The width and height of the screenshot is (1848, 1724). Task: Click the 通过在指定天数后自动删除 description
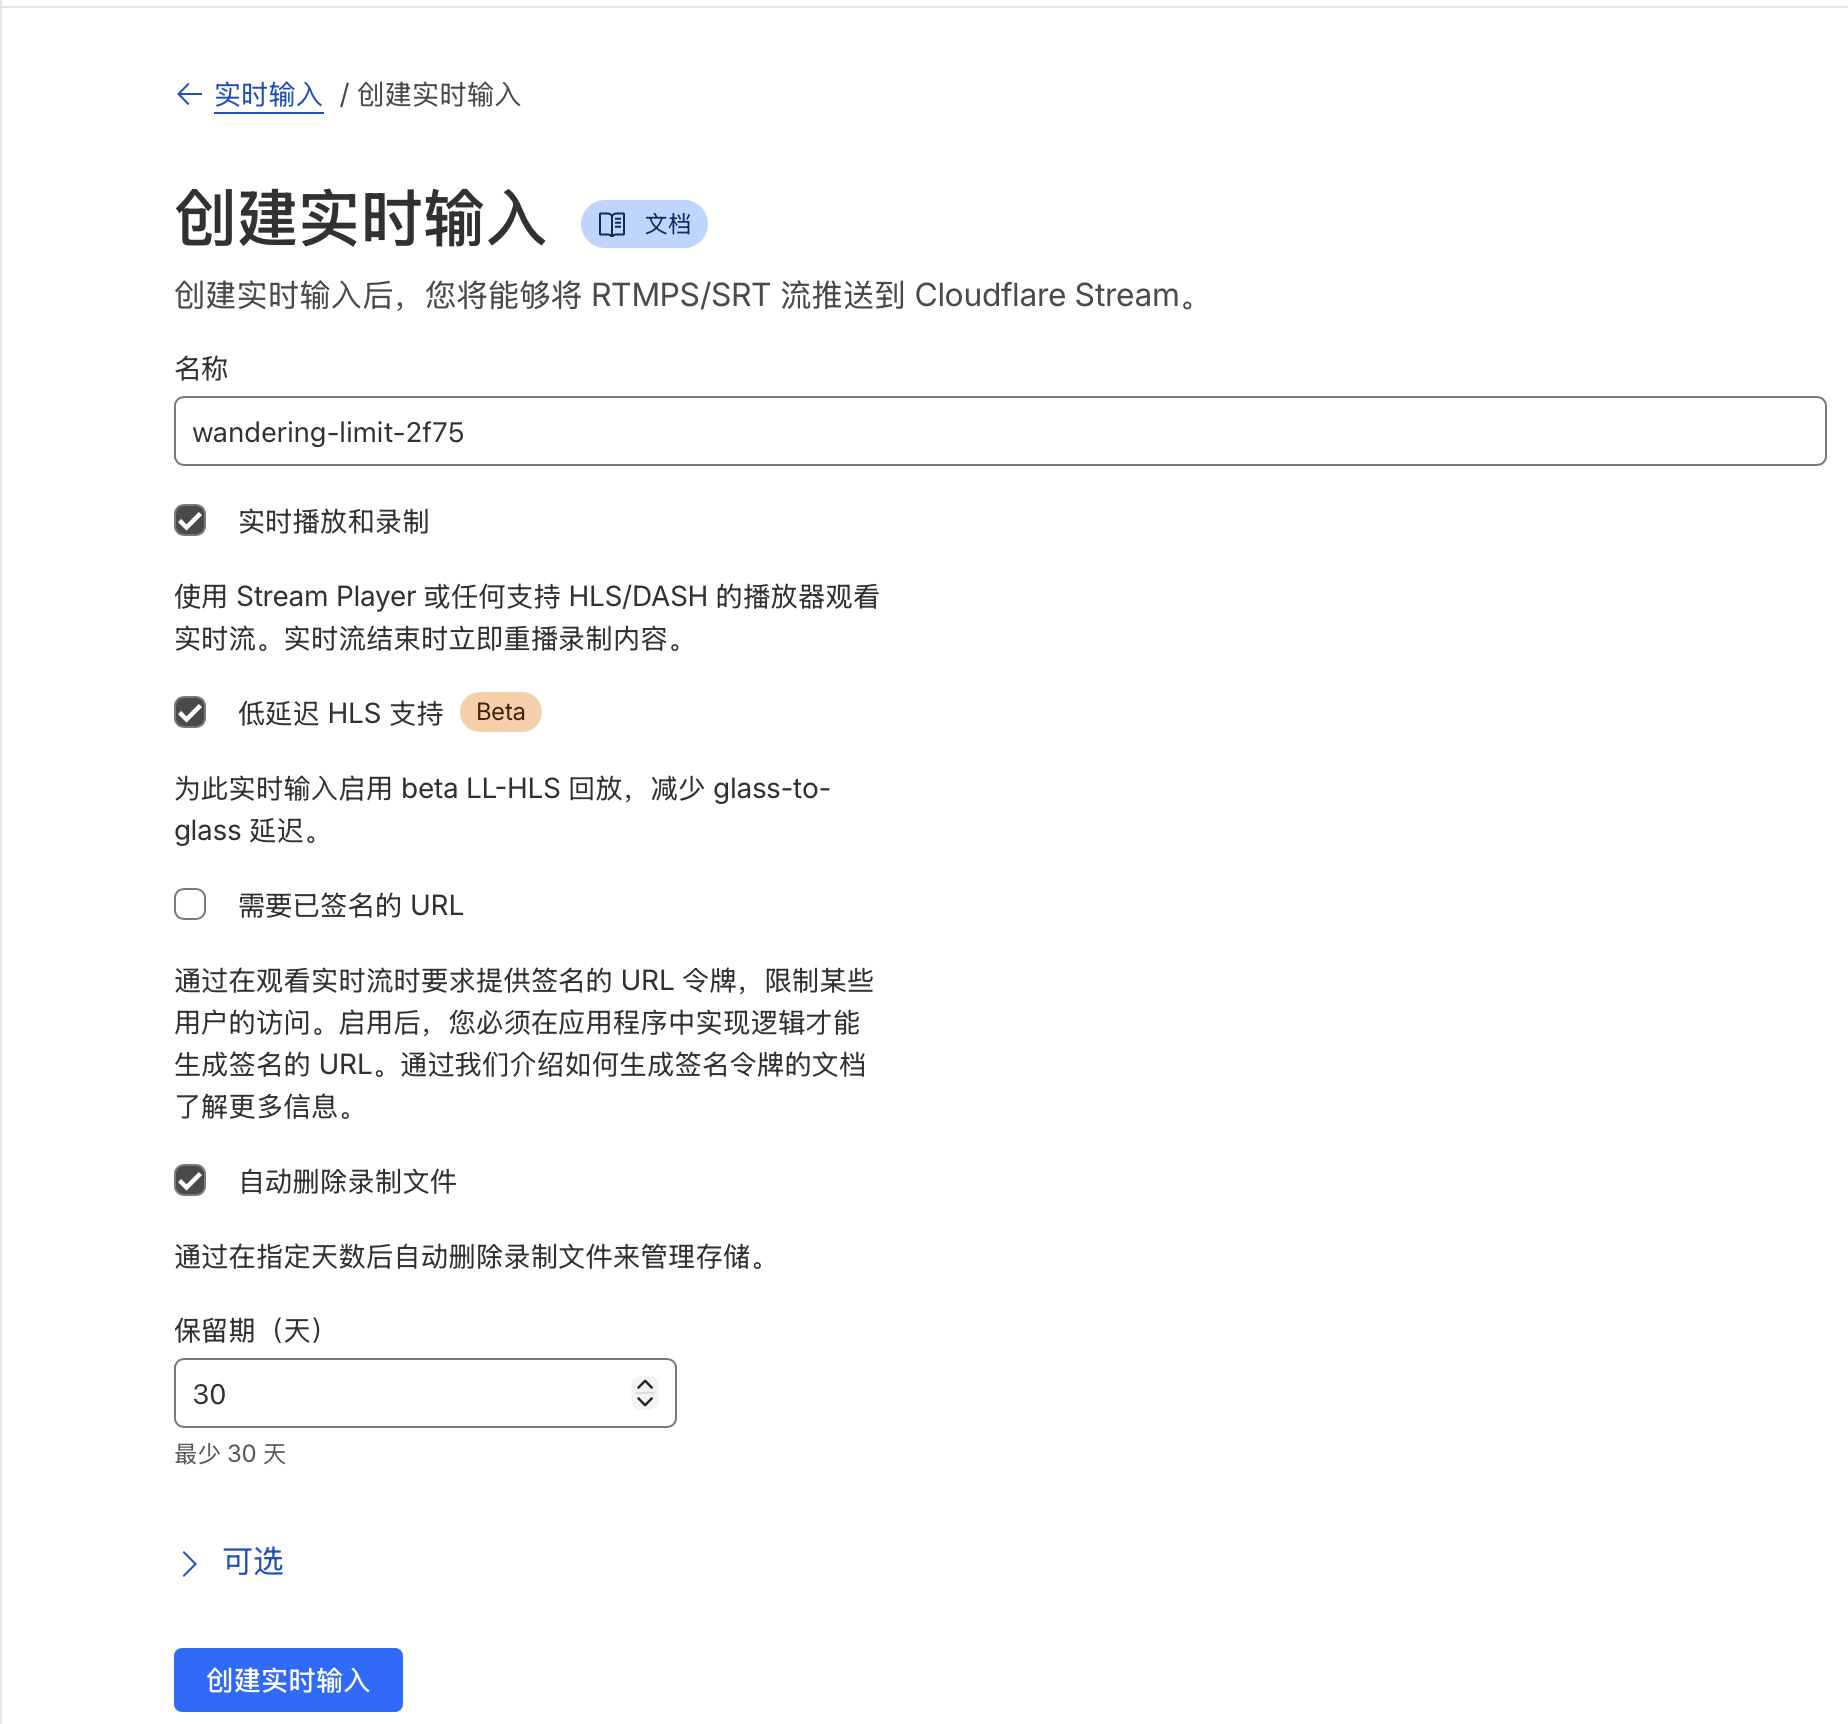tap(473, 1256)
